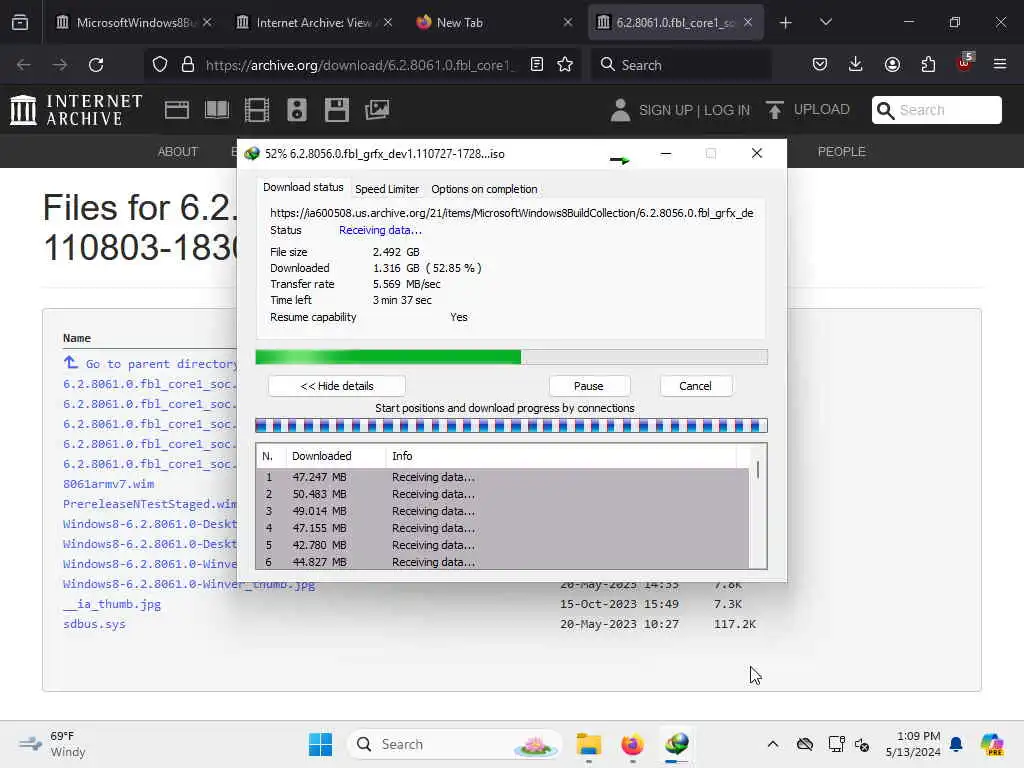
Task: Click the green download progress bar
Action: point(511,357)
